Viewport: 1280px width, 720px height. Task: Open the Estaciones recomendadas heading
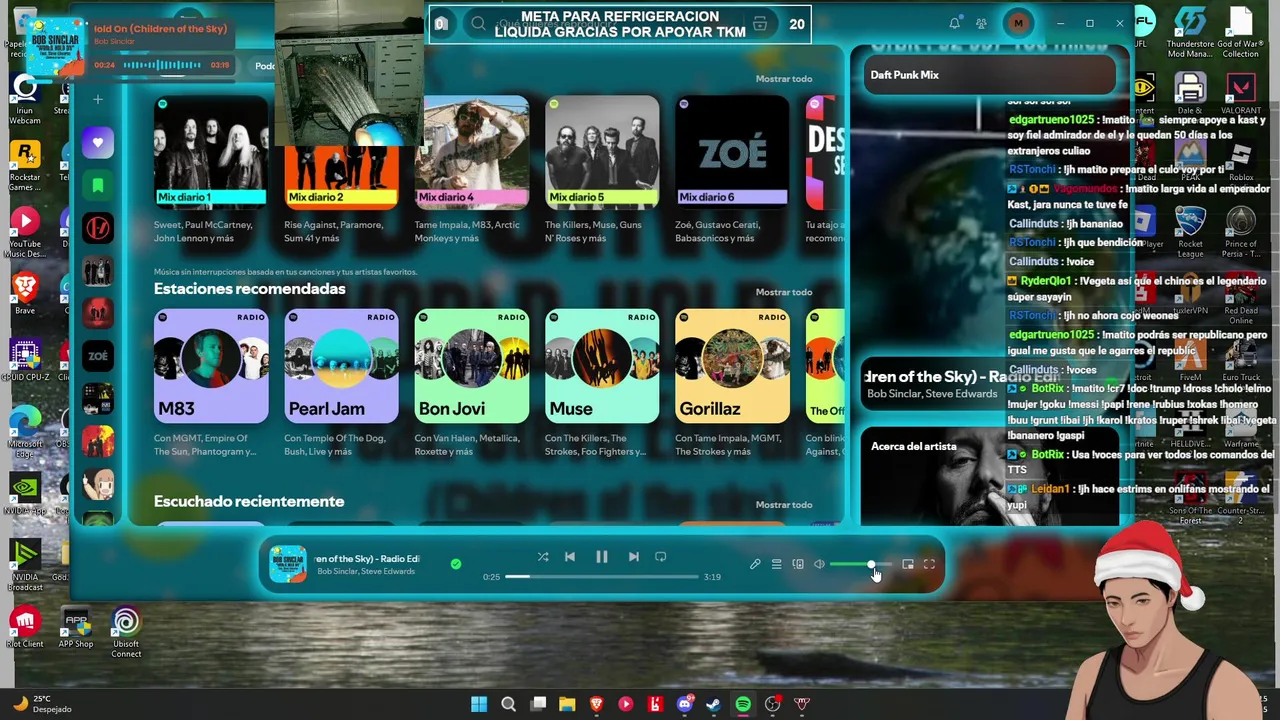pyautogui.click(x=250, y=289)
